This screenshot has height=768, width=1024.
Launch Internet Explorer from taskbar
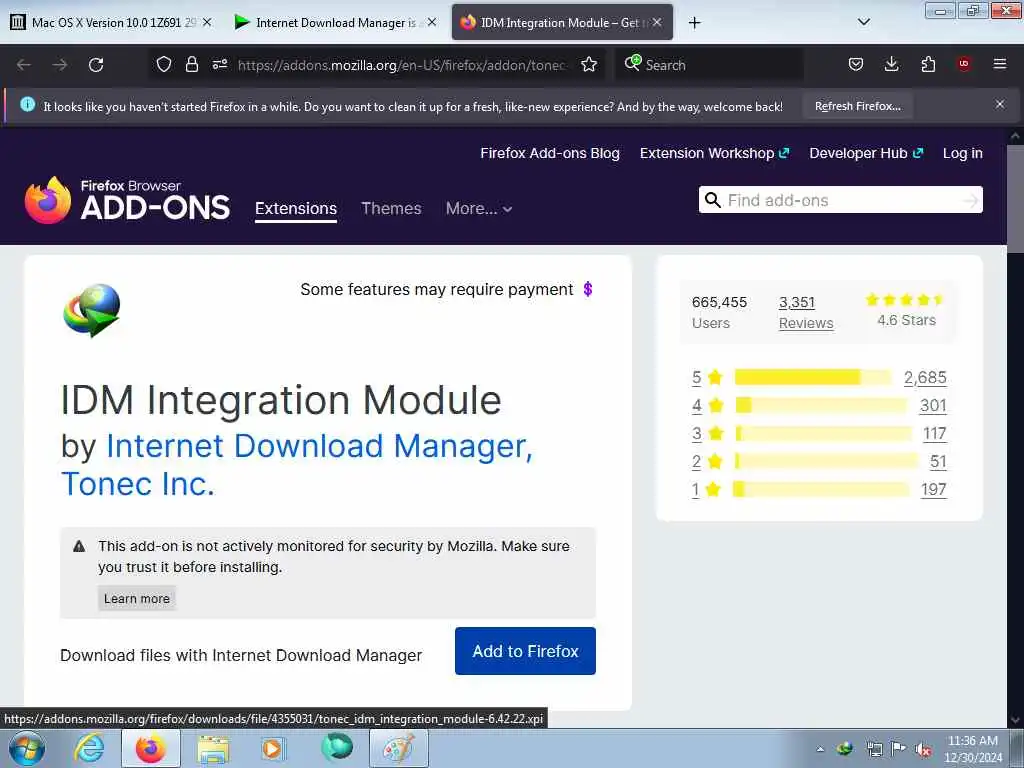(x=89, y=748)
